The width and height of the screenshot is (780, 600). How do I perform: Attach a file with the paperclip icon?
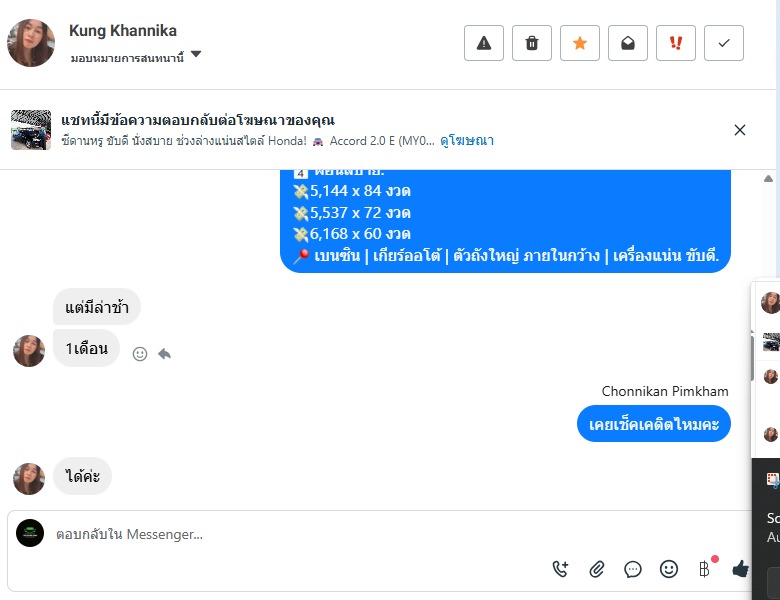coord(597,569)
